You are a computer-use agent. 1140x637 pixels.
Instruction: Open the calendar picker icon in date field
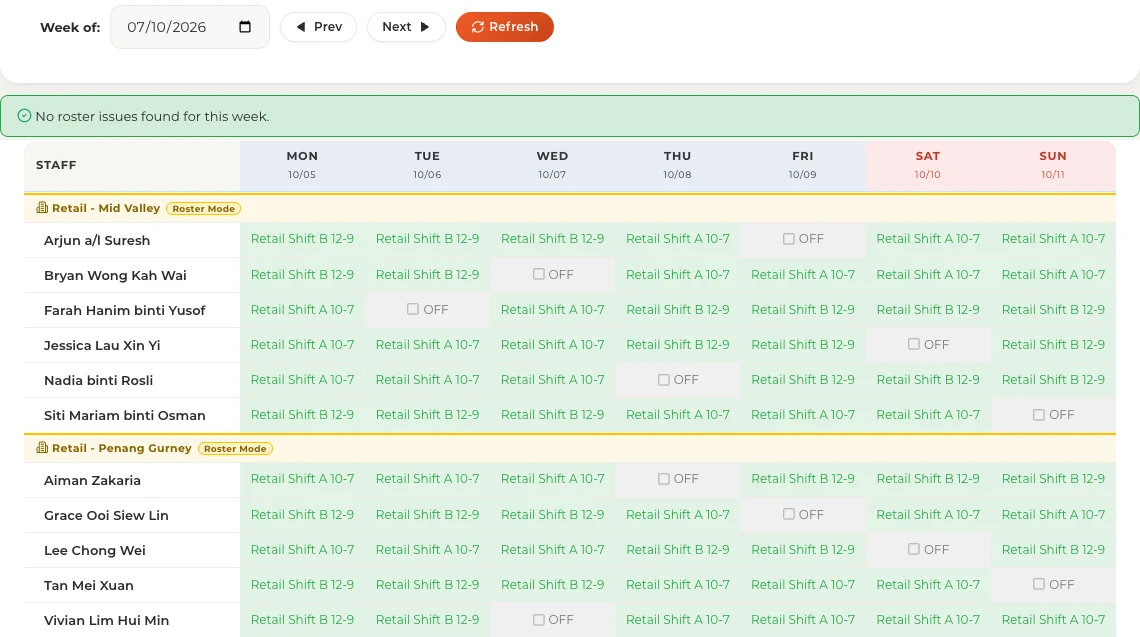(245, 27)
